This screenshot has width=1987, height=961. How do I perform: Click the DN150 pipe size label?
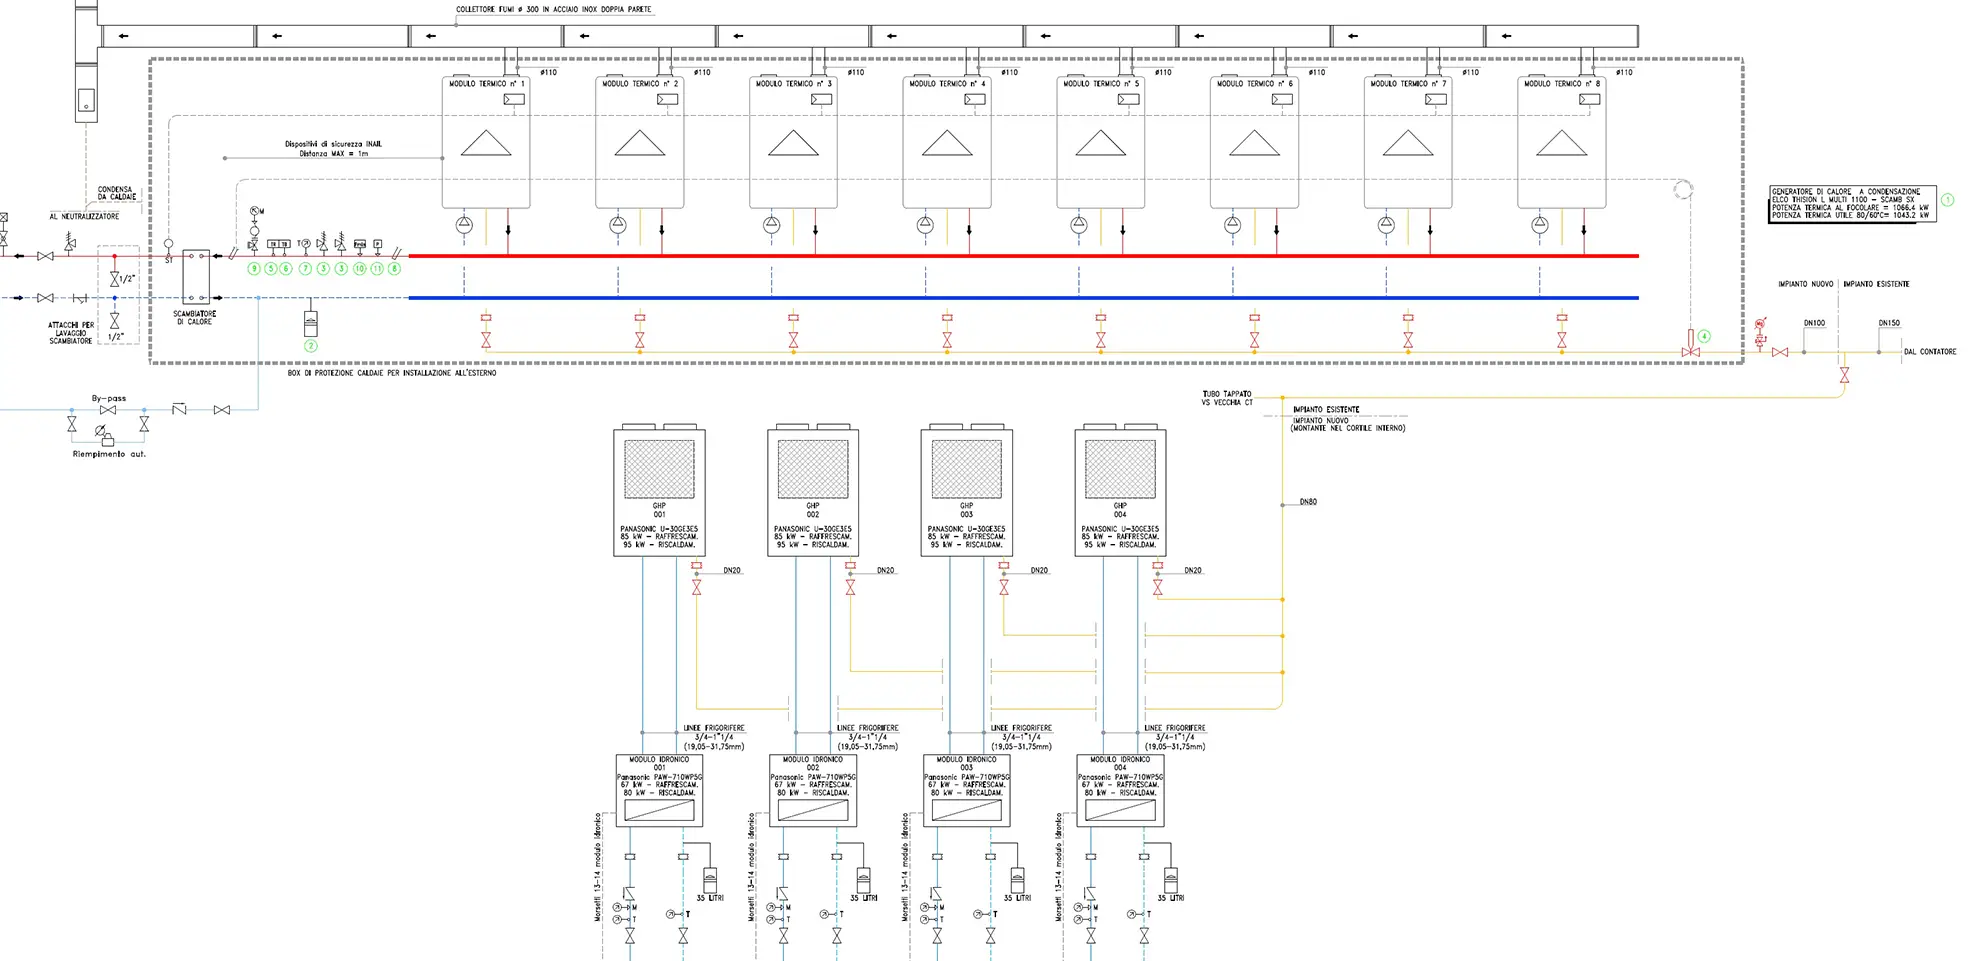click(x=1888, y=323)
